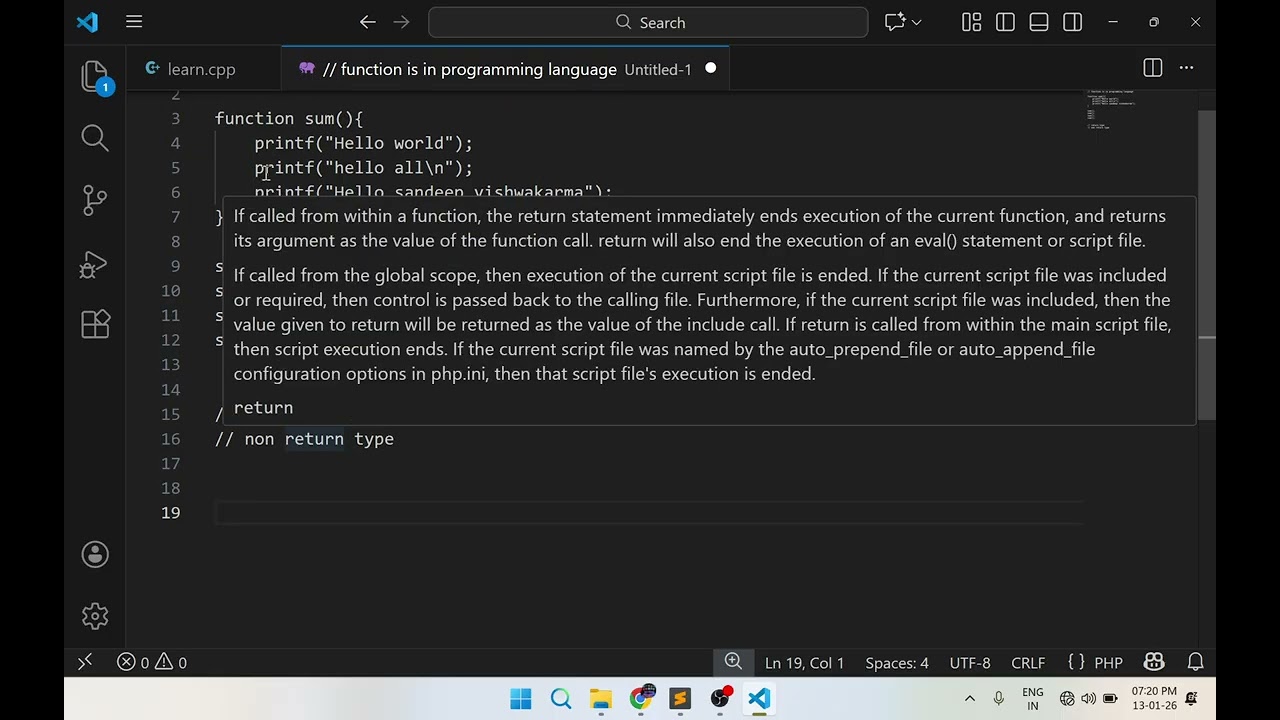Click Ln 19, Col 1 in status bar

(804, 663)
